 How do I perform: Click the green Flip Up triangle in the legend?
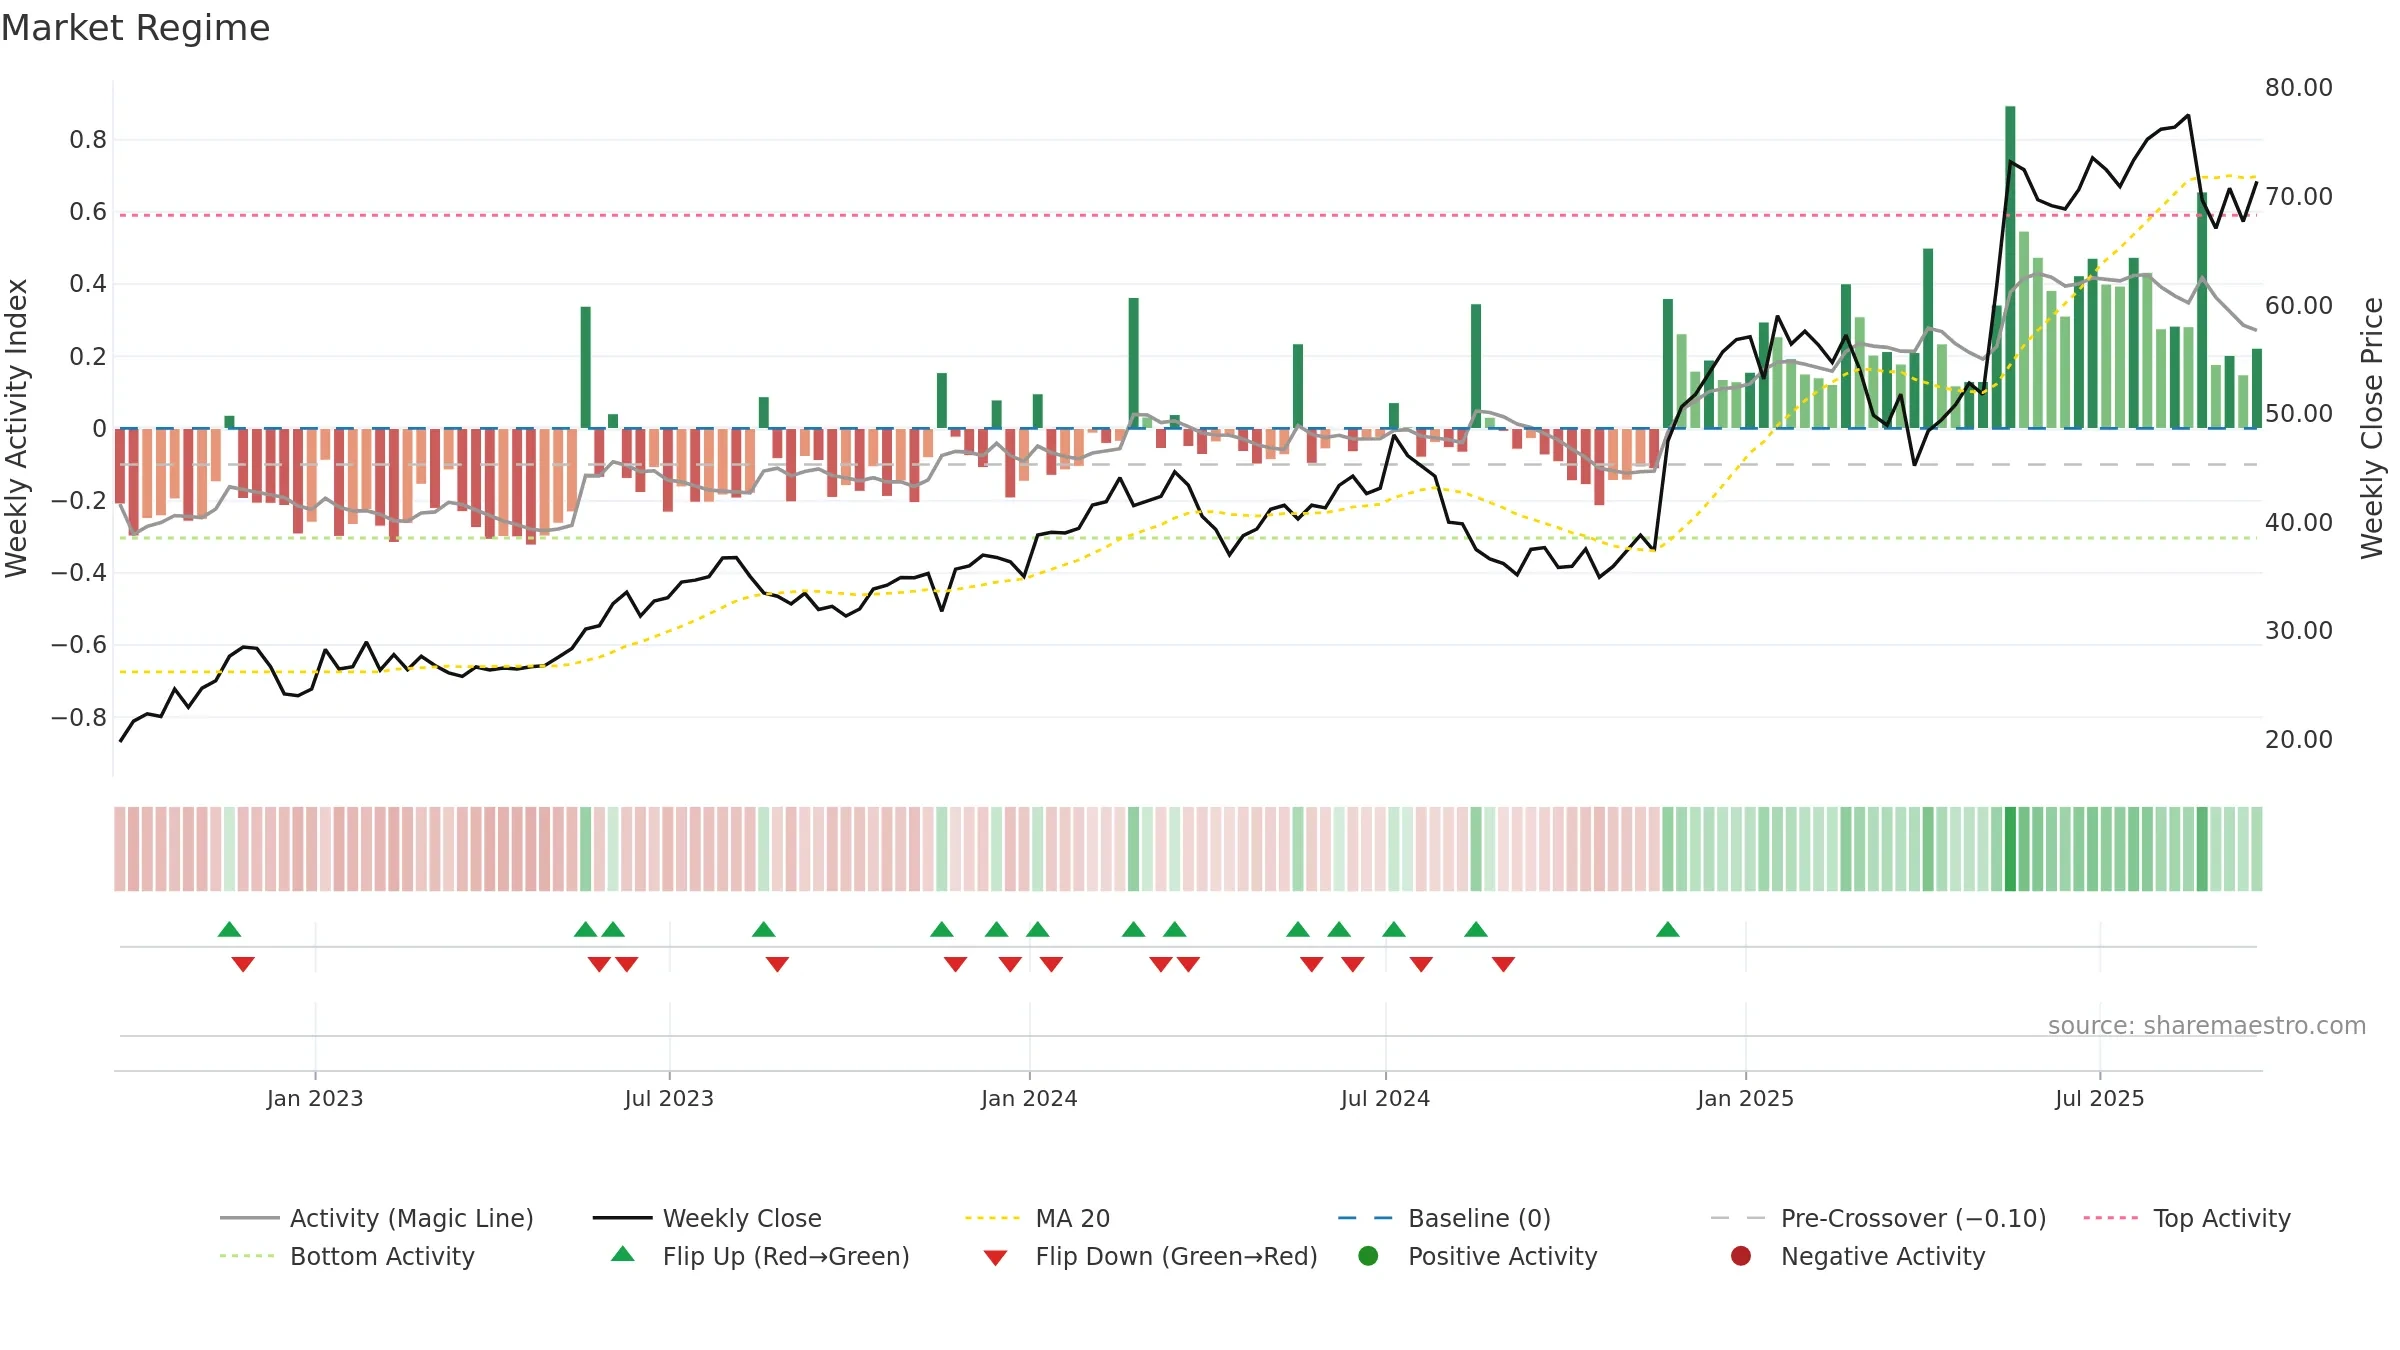click(623, 1253)
